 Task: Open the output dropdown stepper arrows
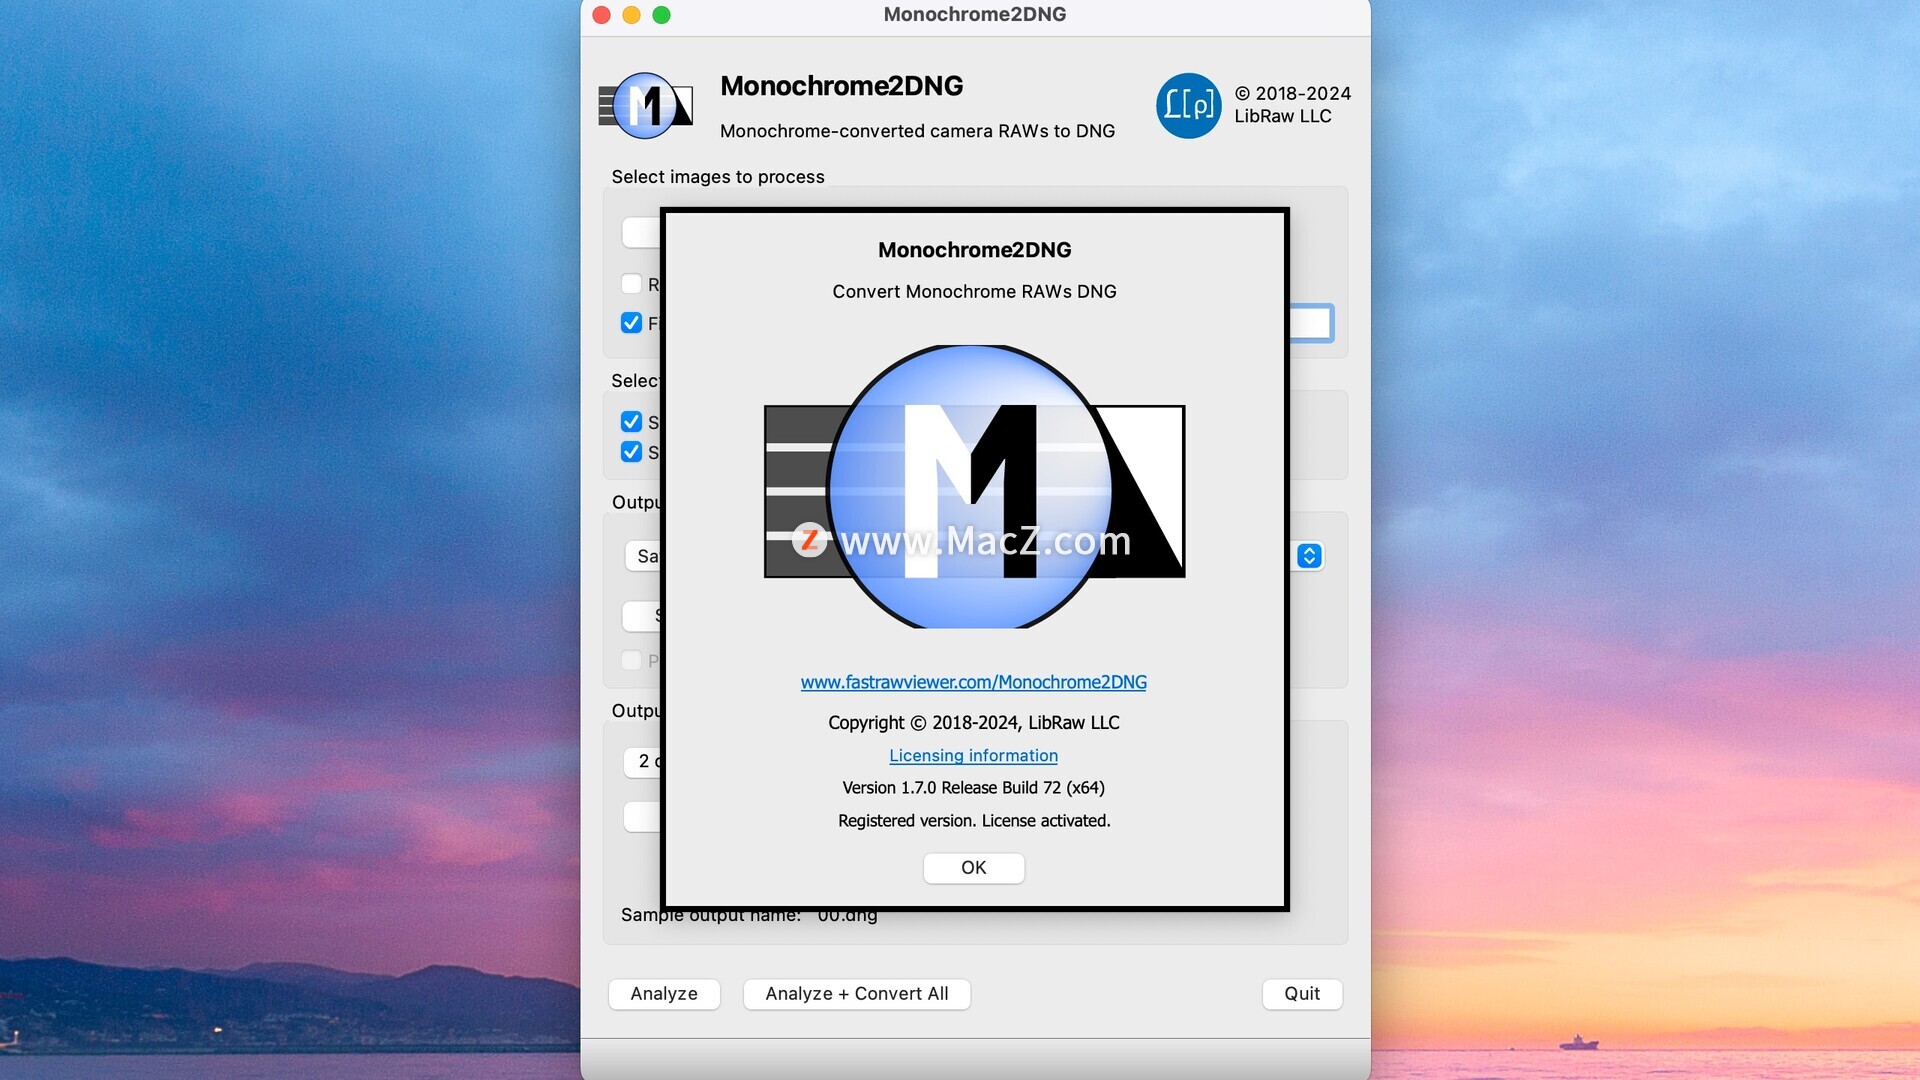(1309, 556)
